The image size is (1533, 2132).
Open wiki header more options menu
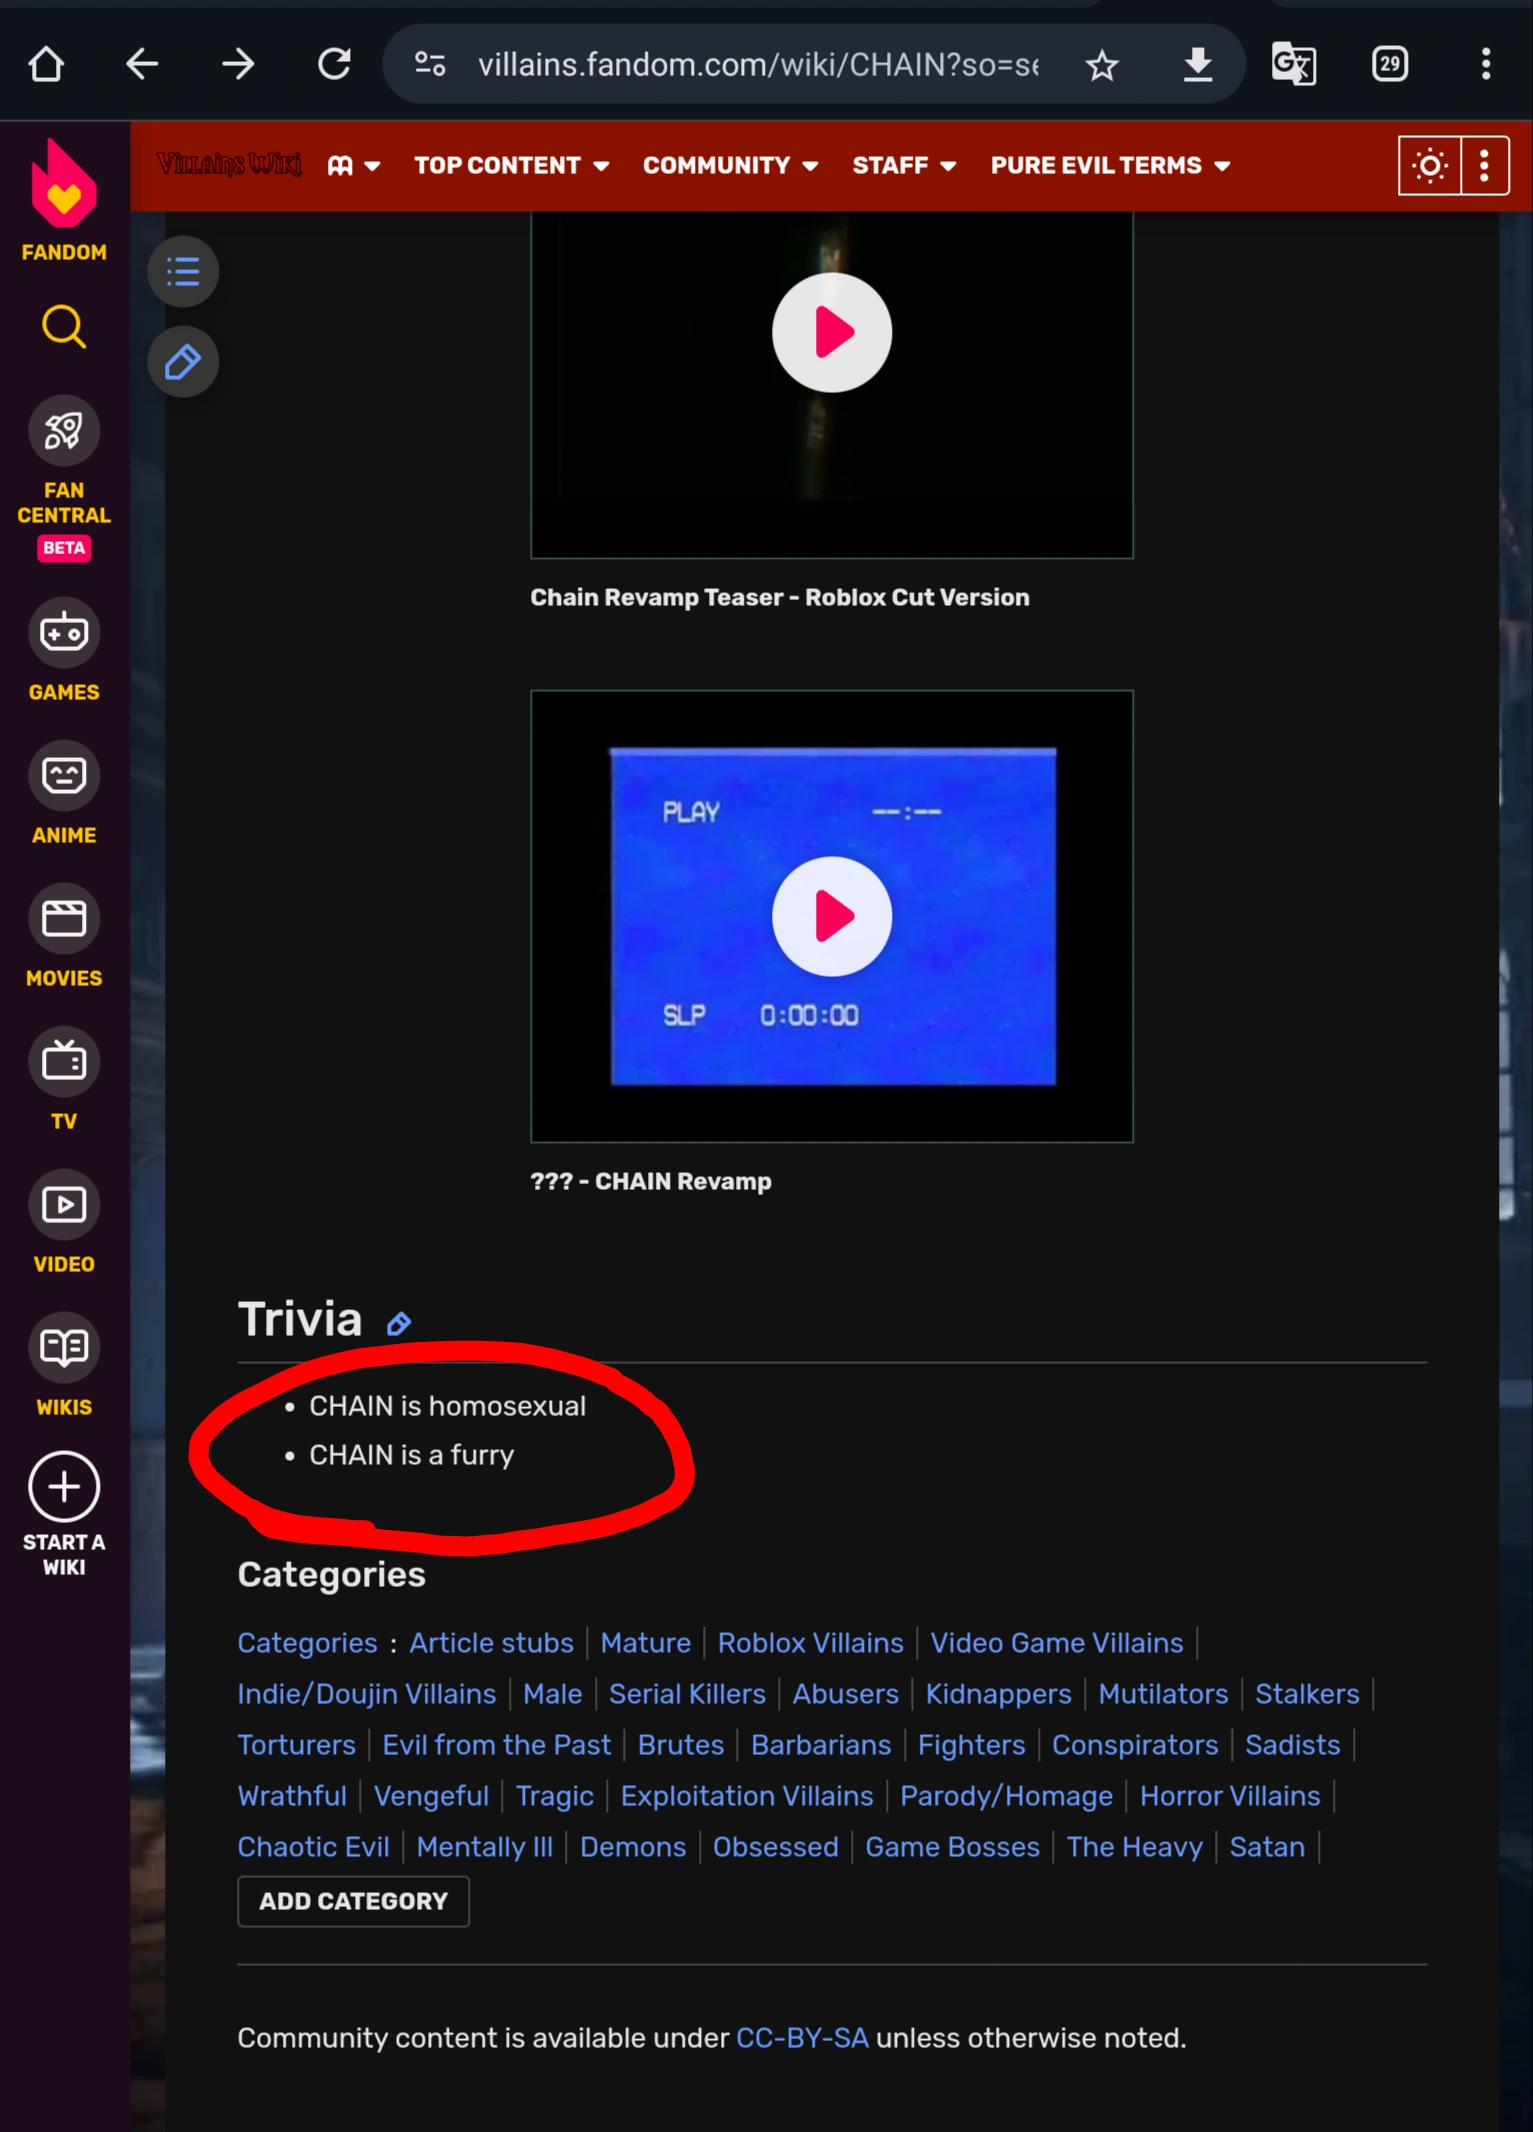pos(1485,166)
